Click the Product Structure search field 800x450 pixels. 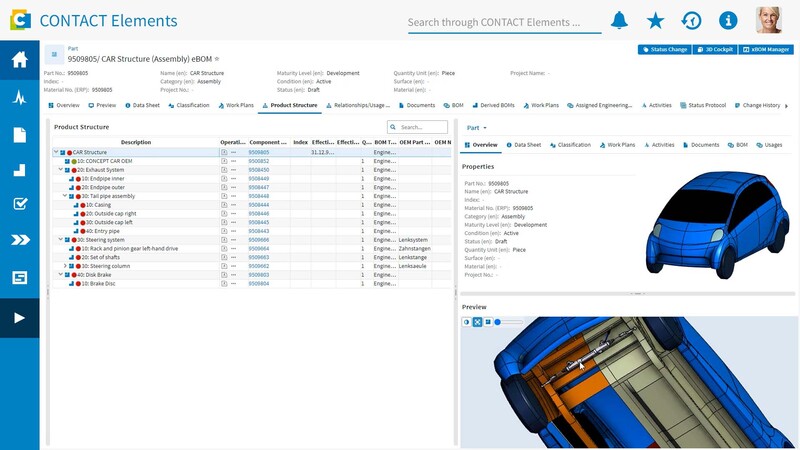[x=417, y=127]
